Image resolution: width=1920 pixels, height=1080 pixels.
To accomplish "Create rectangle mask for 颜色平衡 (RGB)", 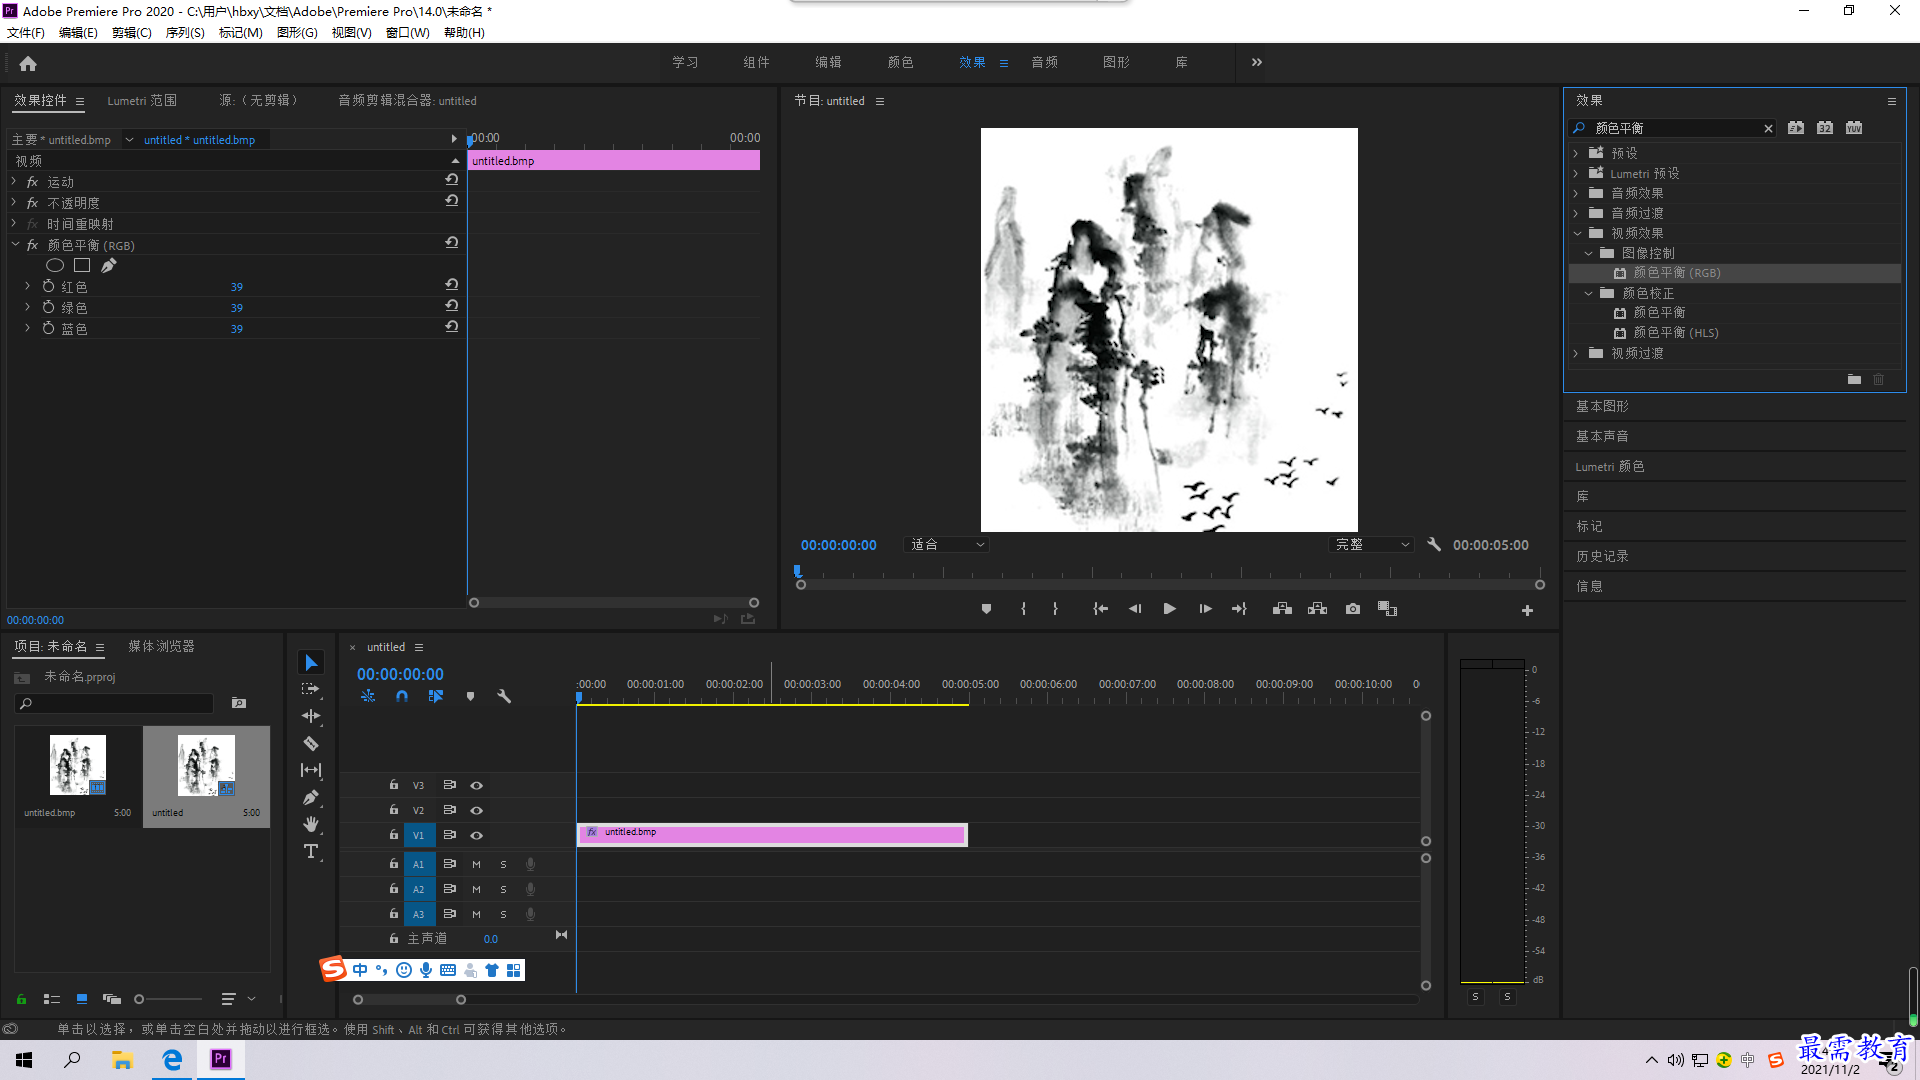I will pyautogui.click(x=82, y=265).
